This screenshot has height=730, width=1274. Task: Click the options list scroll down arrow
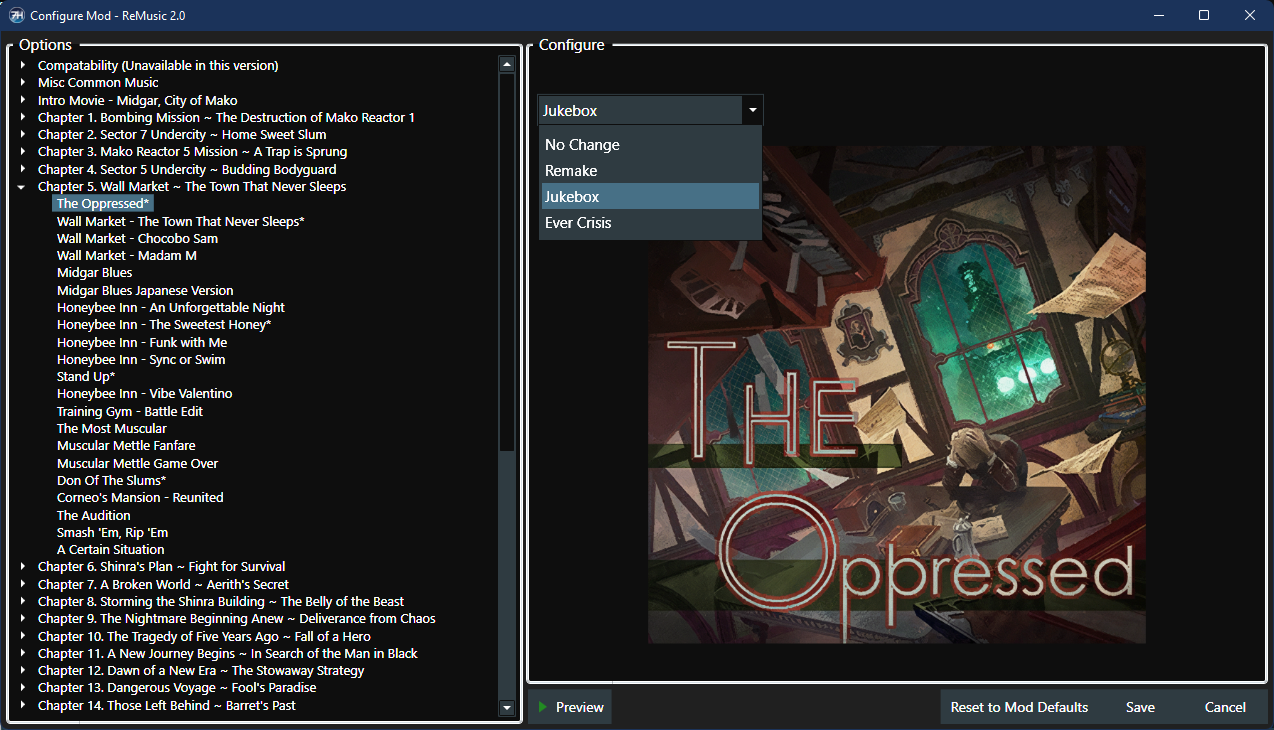click(x=507, y=708)
